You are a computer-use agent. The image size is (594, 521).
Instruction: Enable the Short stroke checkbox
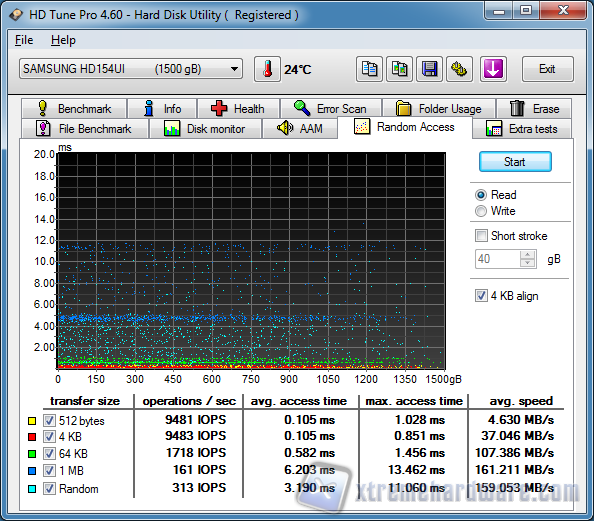[x=481, y=236]
